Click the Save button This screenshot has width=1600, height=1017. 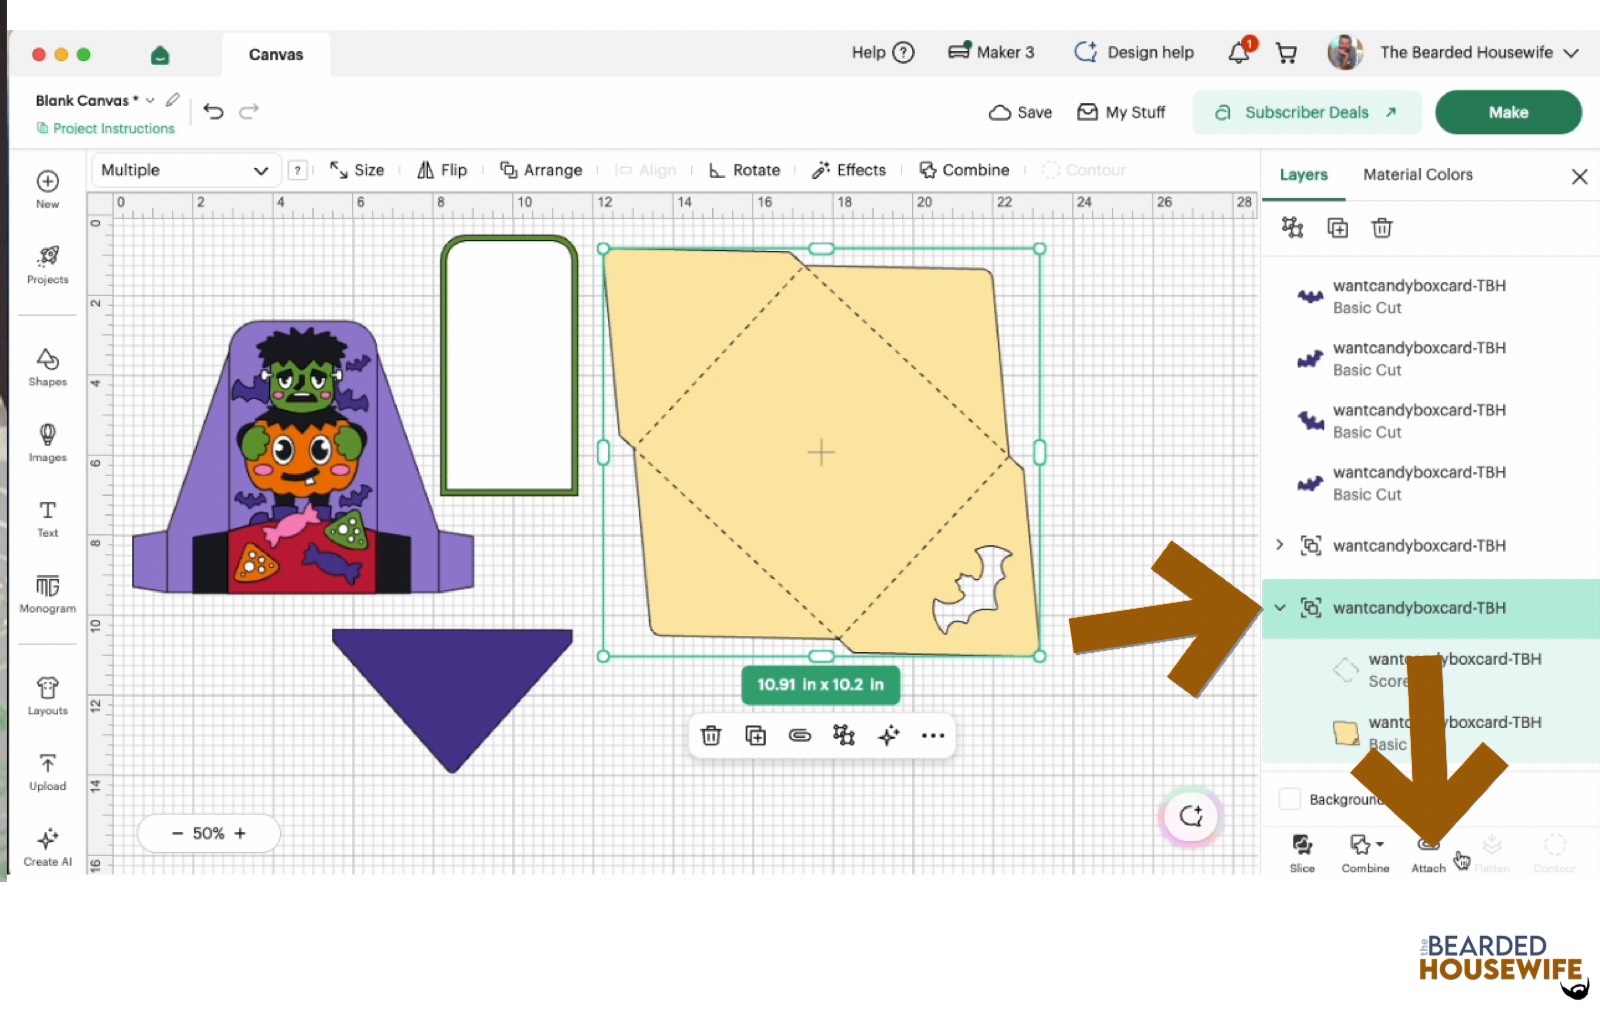click(x=1020, y=112)
